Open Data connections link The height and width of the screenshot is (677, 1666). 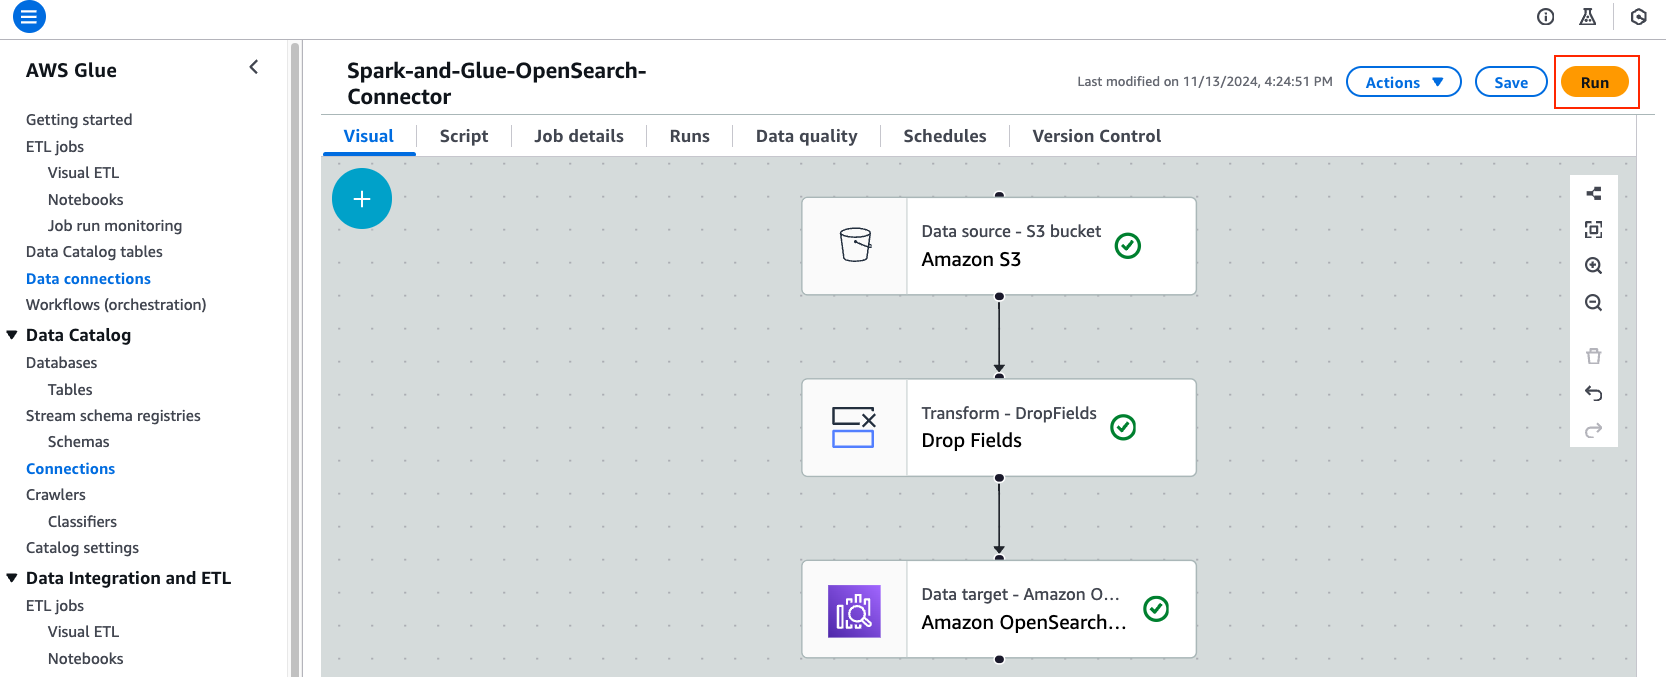pyautogui.click(x=88, y=279)
